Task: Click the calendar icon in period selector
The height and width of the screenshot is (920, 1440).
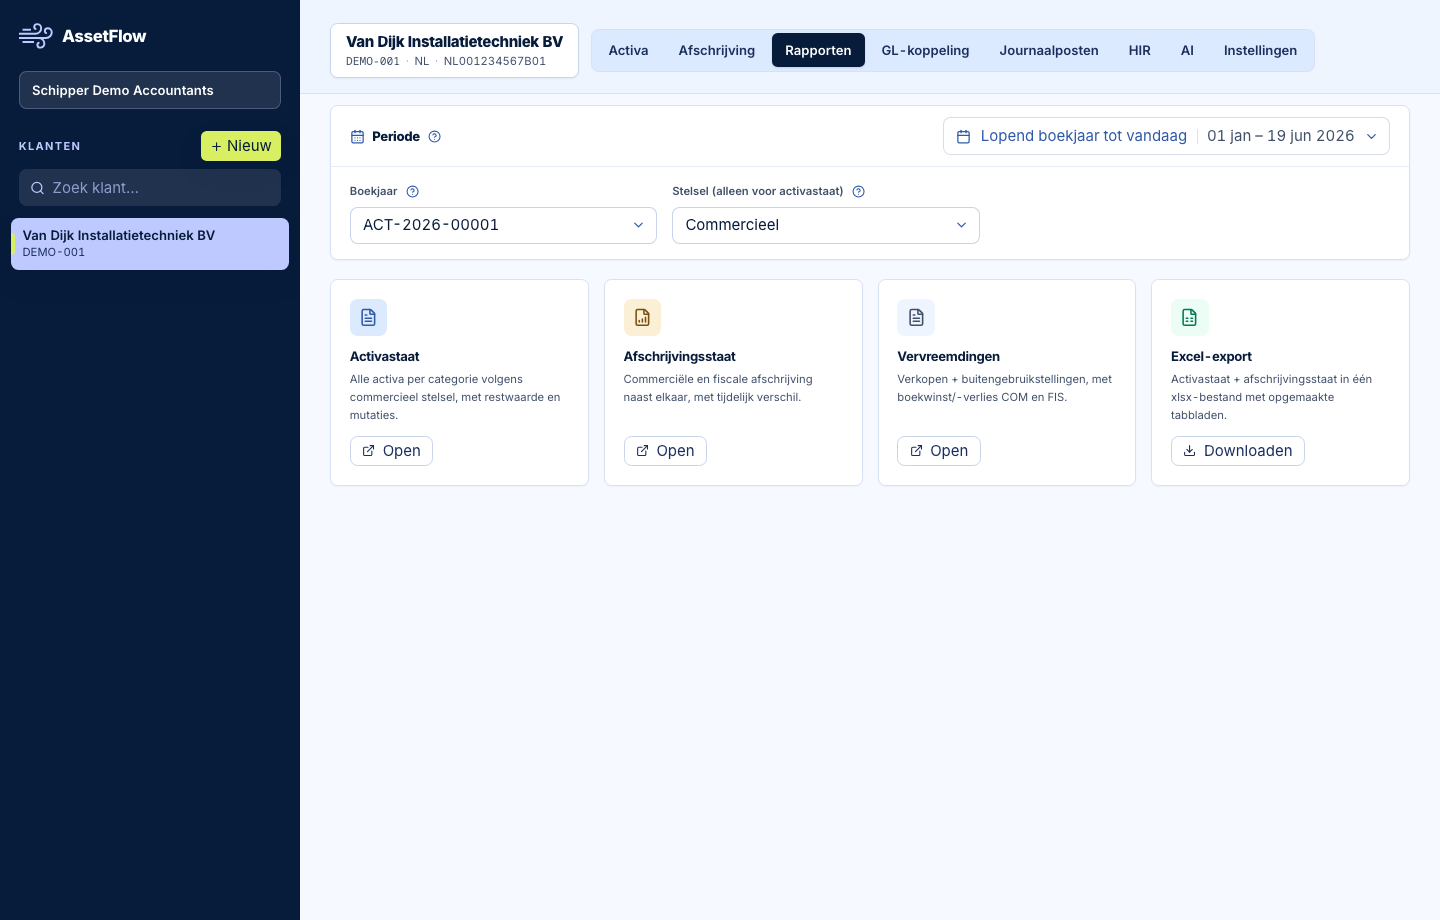Action: tap(963, 136)
